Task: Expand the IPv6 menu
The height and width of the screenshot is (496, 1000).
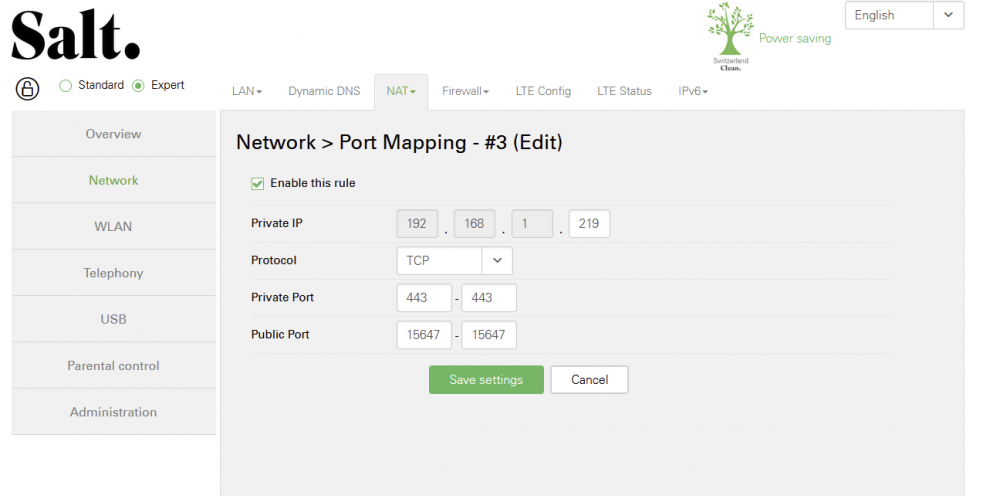Action: coord(693,91)
